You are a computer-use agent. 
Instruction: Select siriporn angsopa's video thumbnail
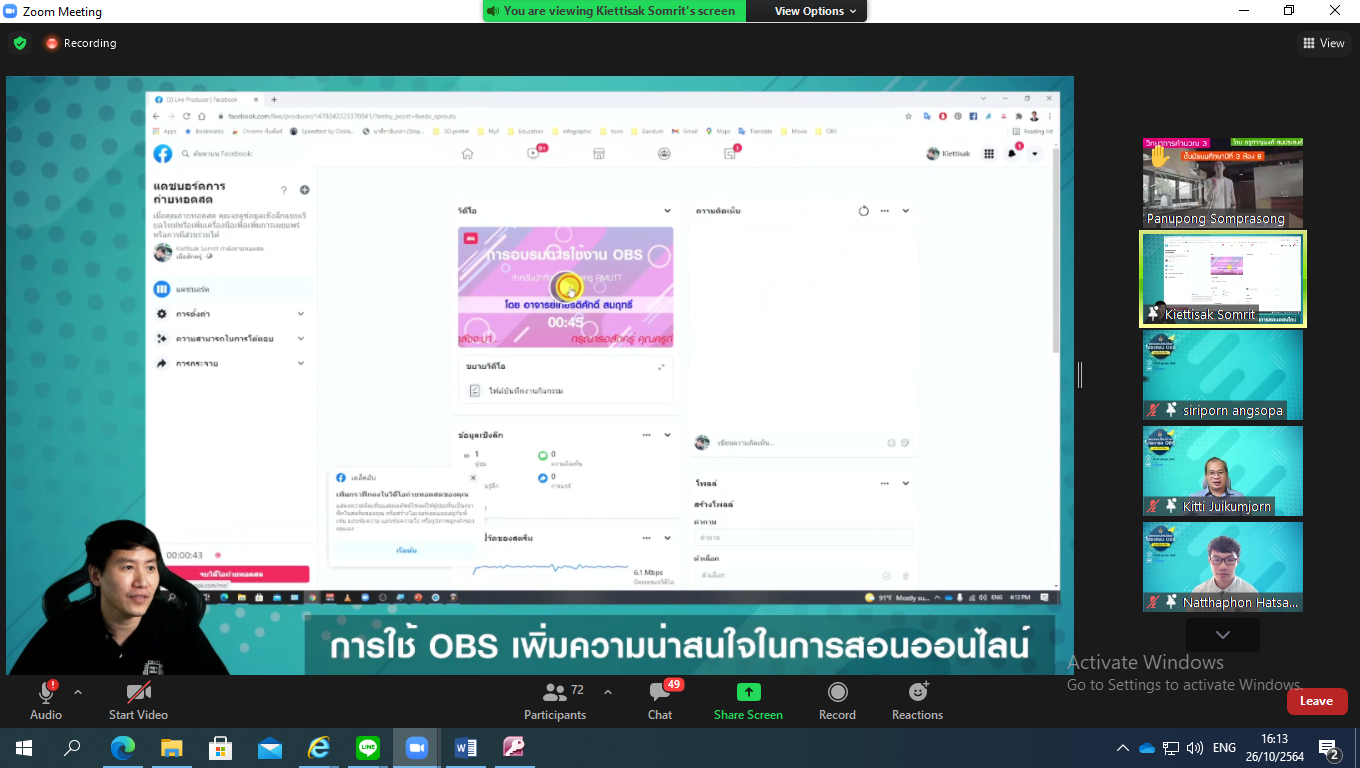[1223, 375]
